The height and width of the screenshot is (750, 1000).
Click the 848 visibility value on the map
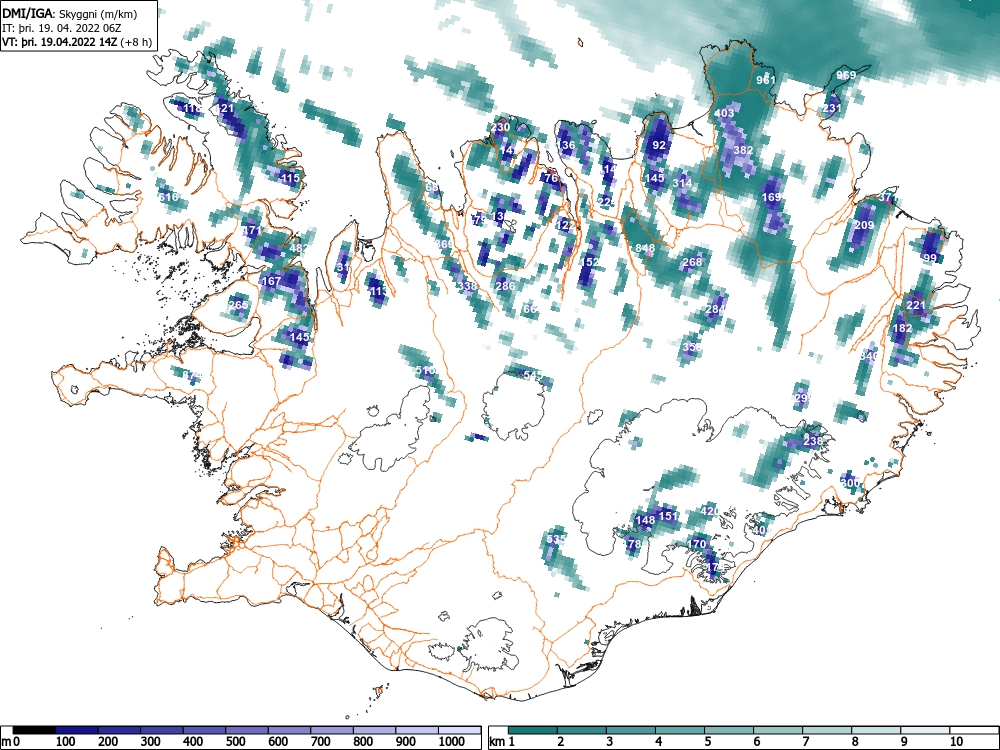645,248
